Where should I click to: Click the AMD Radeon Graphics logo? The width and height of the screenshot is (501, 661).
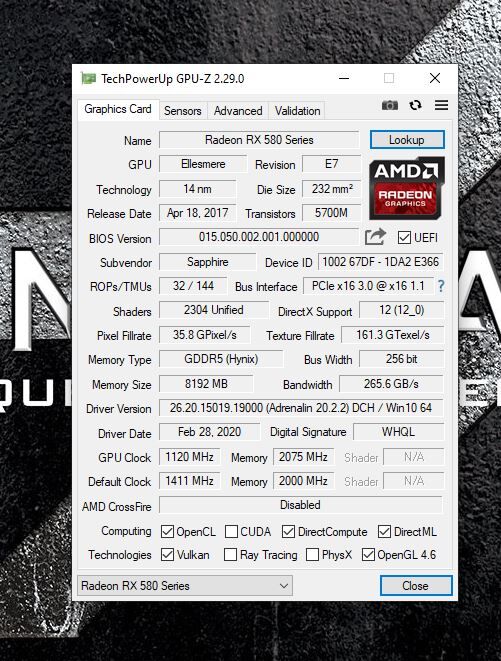click(407, 188)
